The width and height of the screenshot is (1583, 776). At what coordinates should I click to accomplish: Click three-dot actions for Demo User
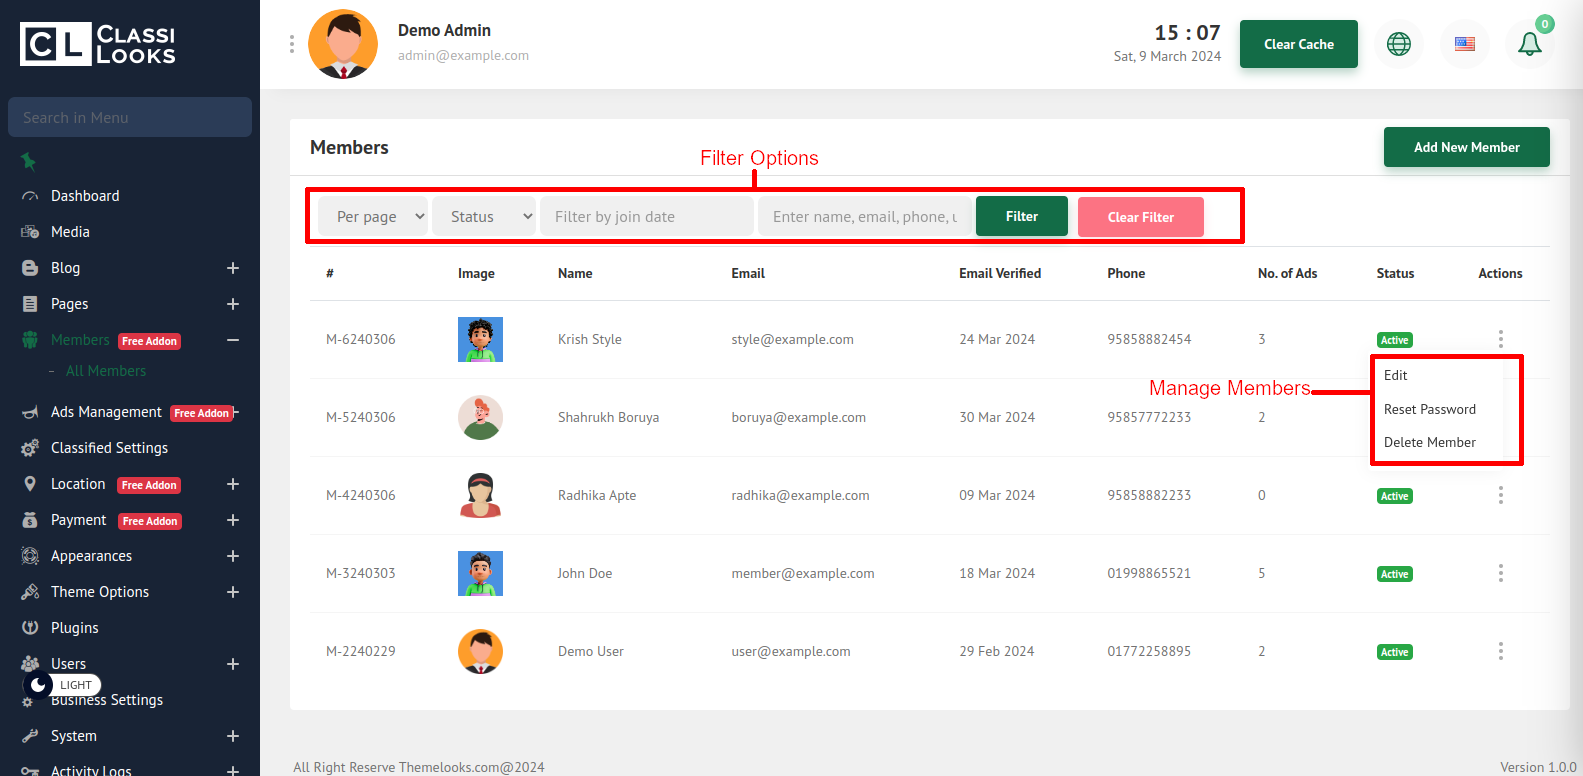point(1500,651)
